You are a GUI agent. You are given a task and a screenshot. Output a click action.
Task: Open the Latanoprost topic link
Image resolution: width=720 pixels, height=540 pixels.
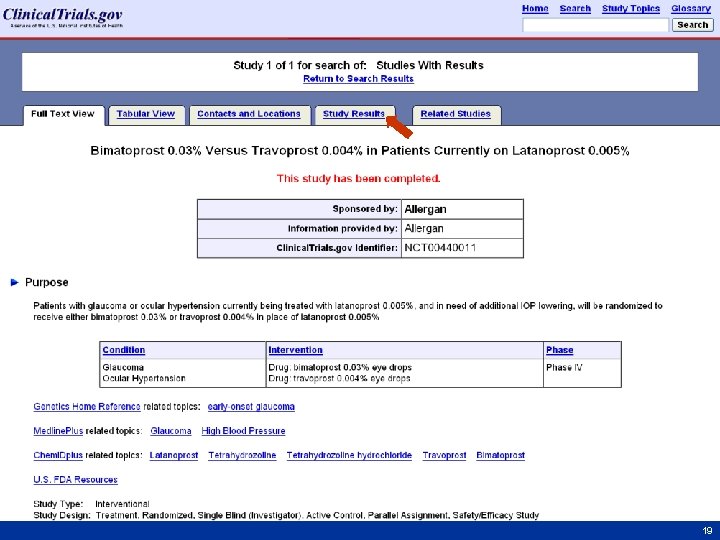tap(174, 455)
